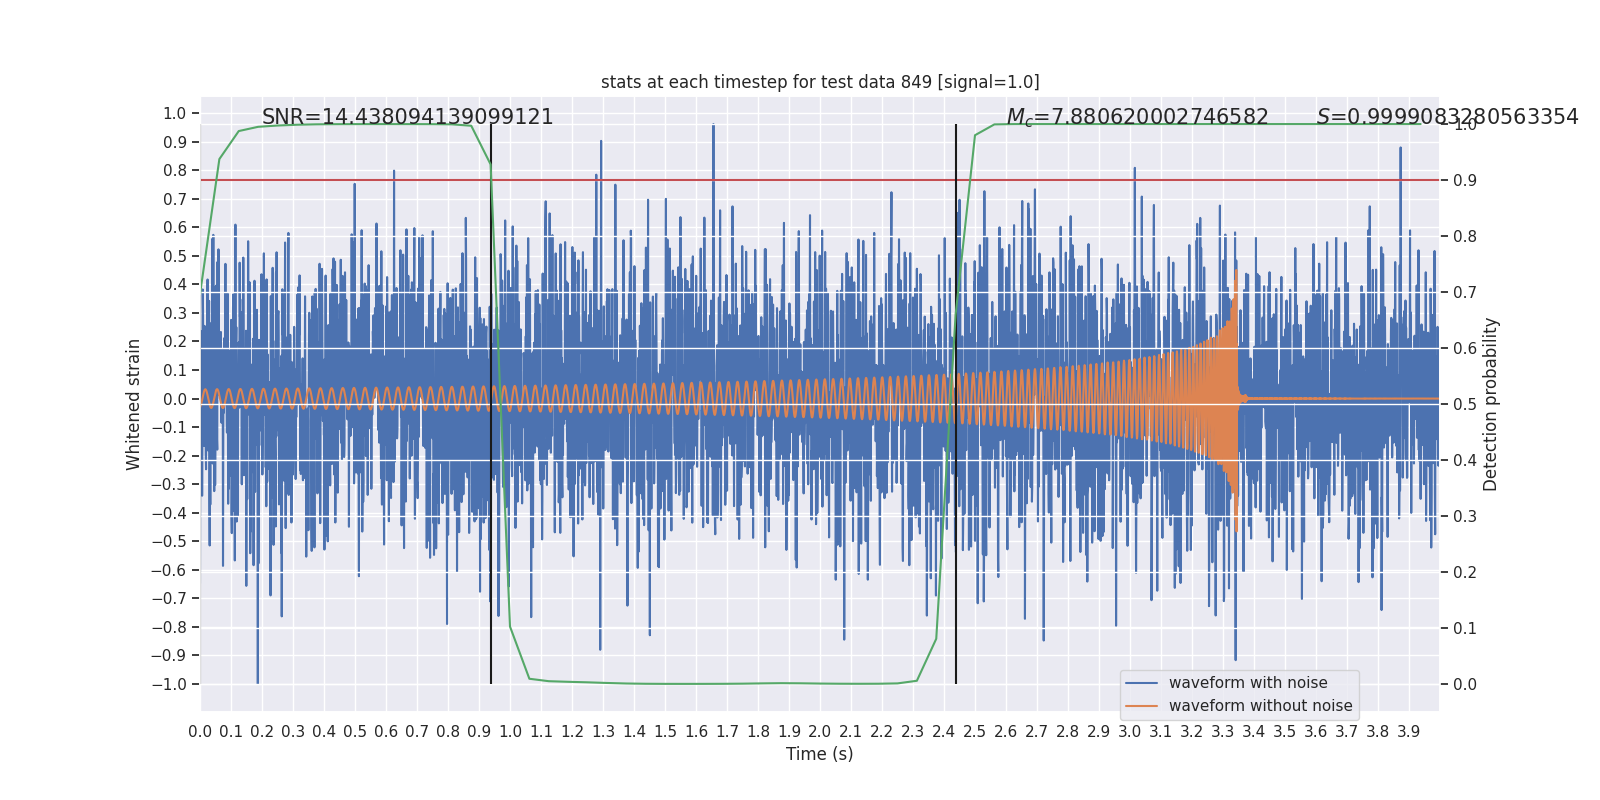
Task: Select the S=0.9999083280563354 annotation
Action: (x=1447, y=117)
